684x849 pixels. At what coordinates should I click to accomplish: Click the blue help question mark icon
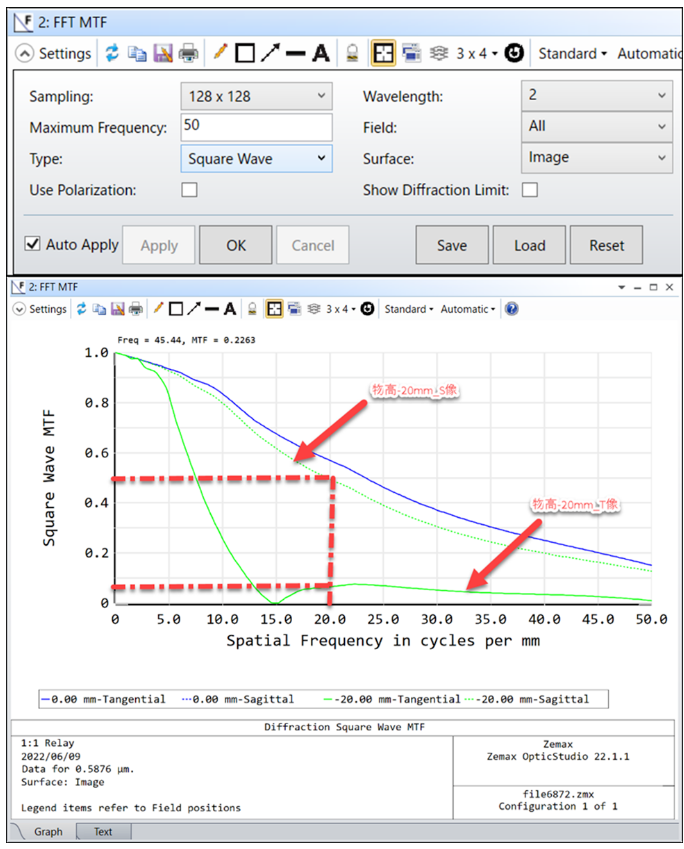tap(511, 309)
